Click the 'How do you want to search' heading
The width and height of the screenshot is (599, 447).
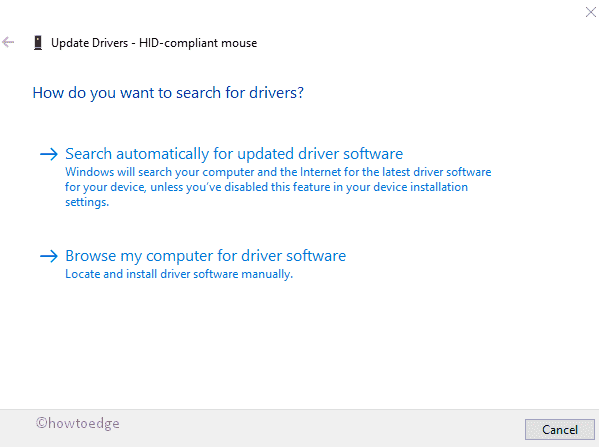pos(168,93)
